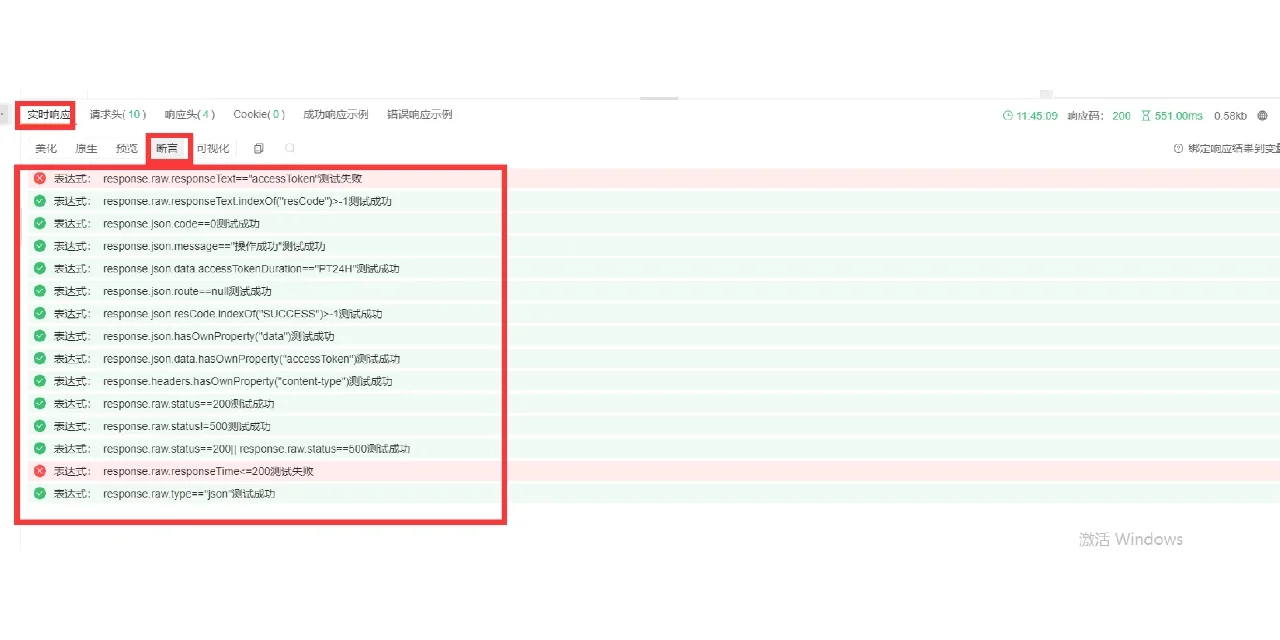Click success icon for status==200 row

[x=40, y=403]
